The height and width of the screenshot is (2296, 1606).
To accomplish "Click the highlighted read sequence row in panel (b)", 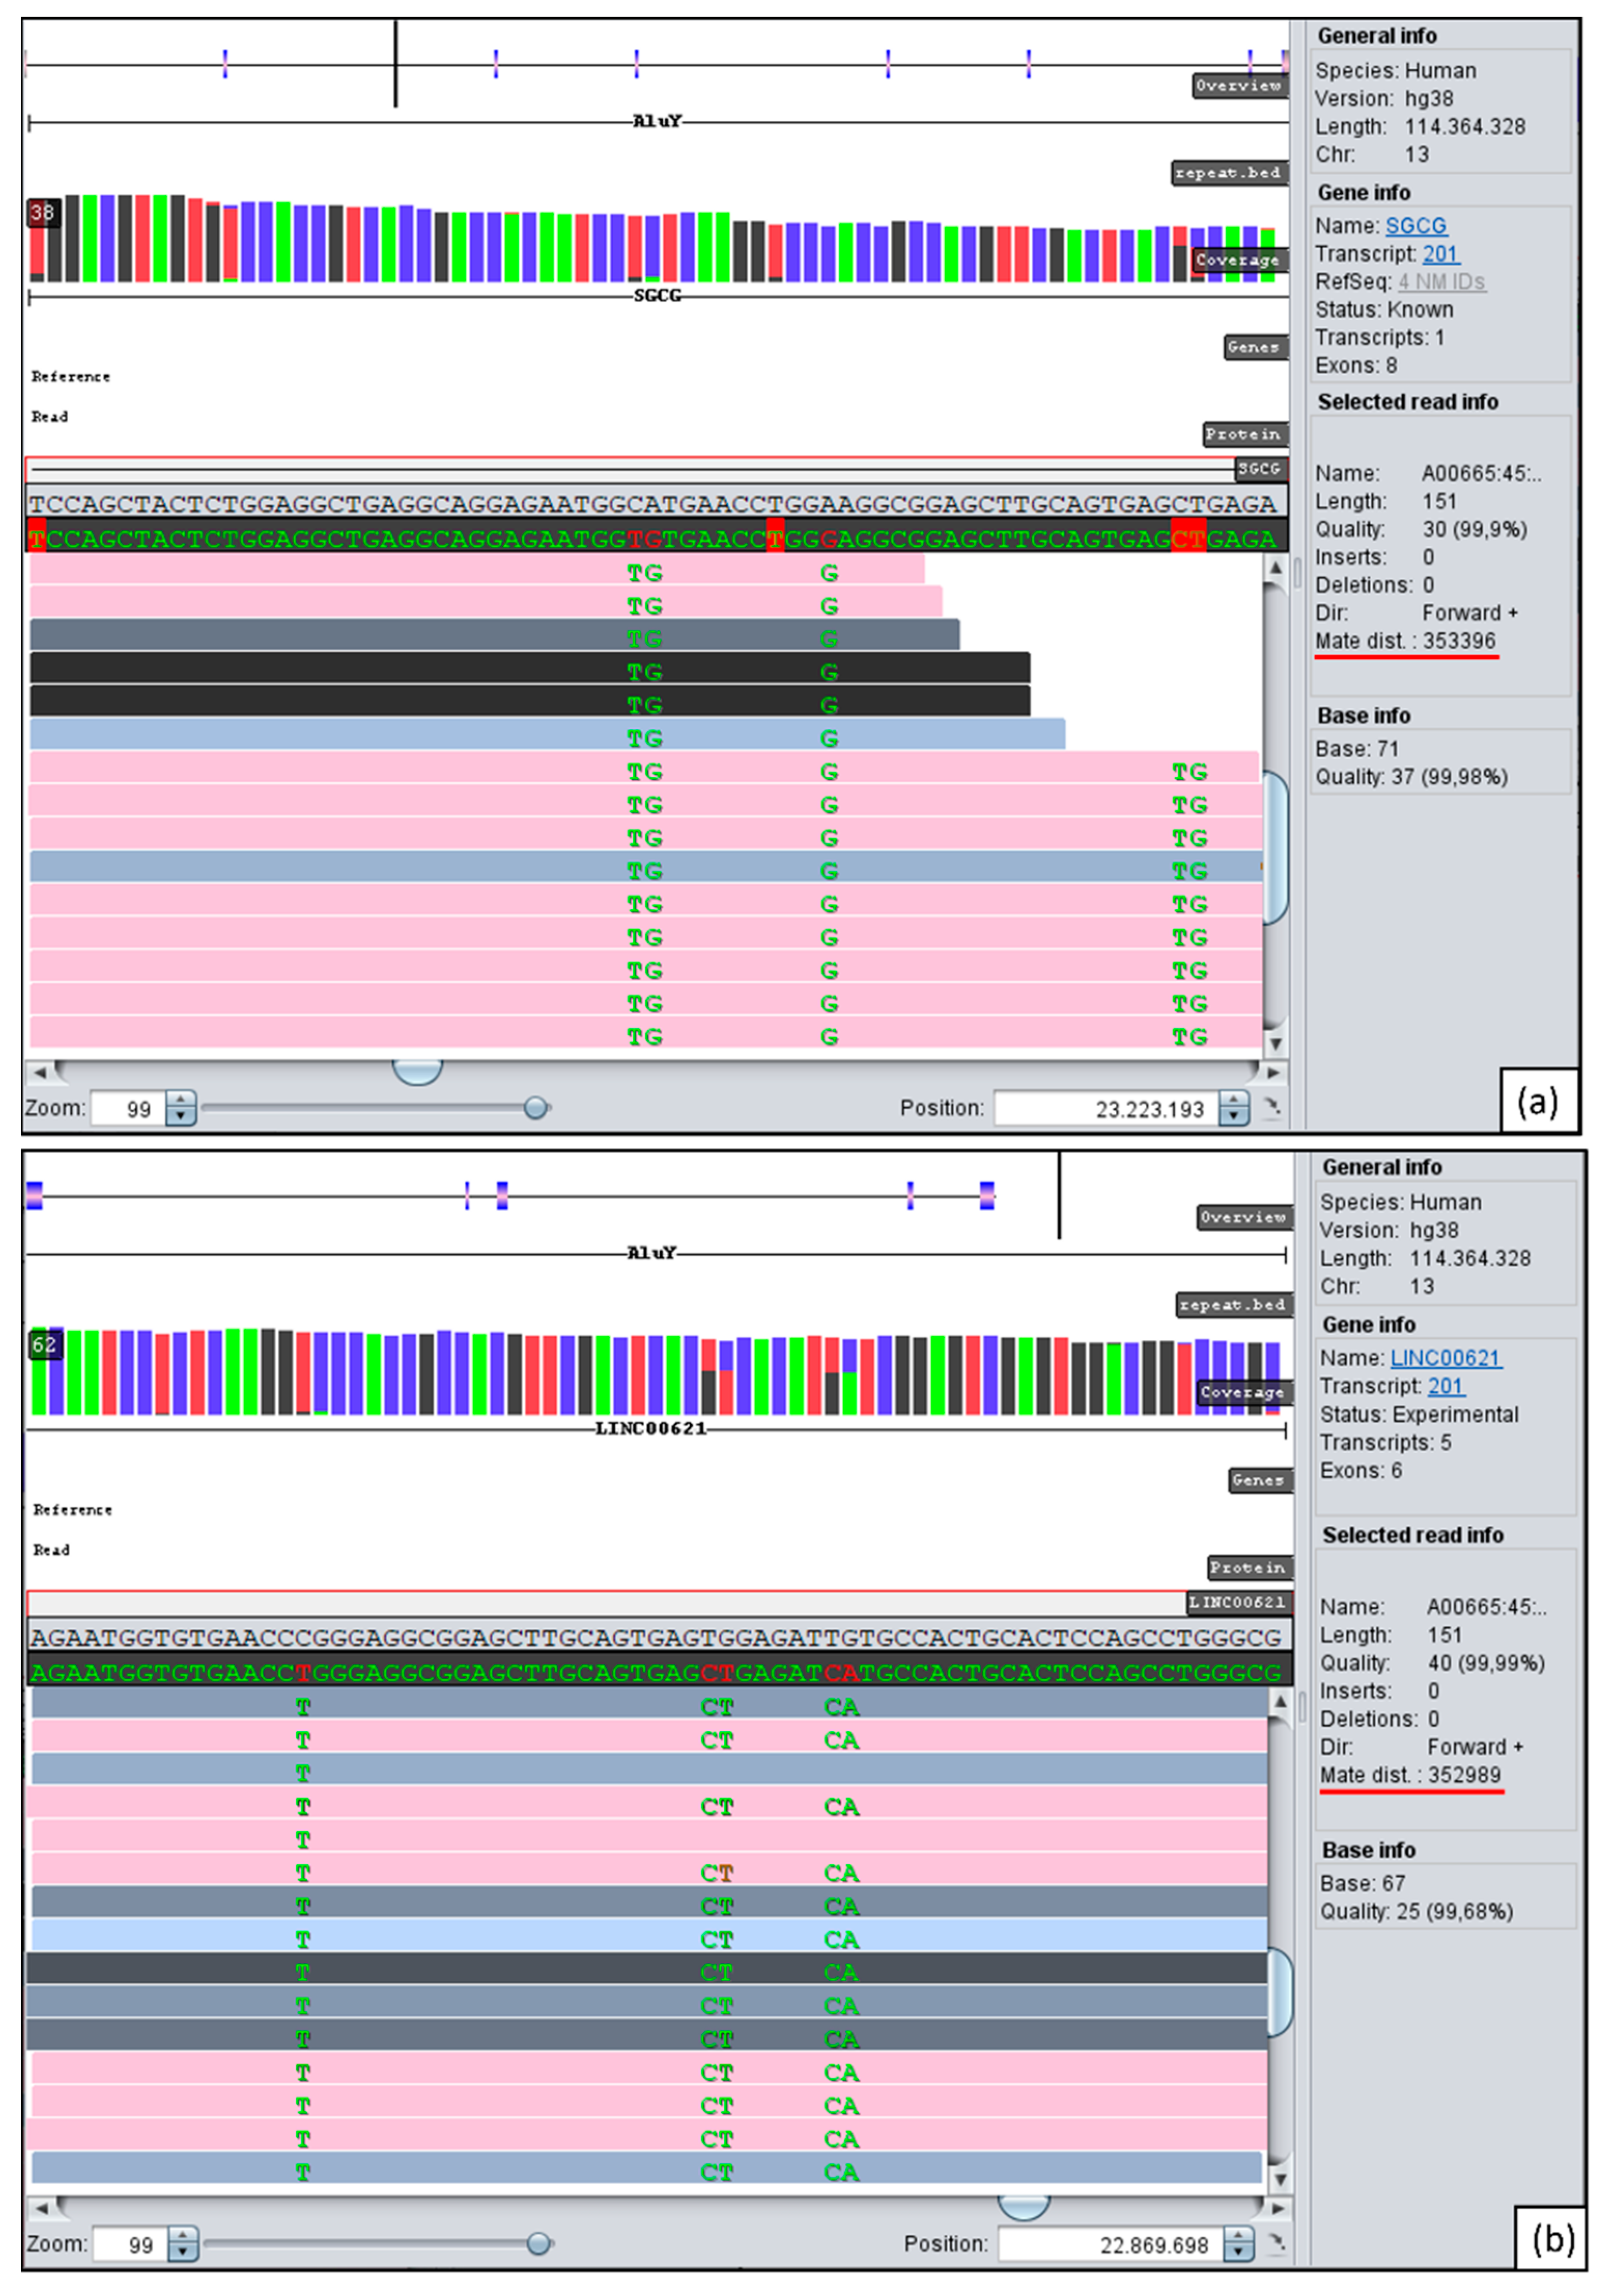I will click(x=660, y=1670).
